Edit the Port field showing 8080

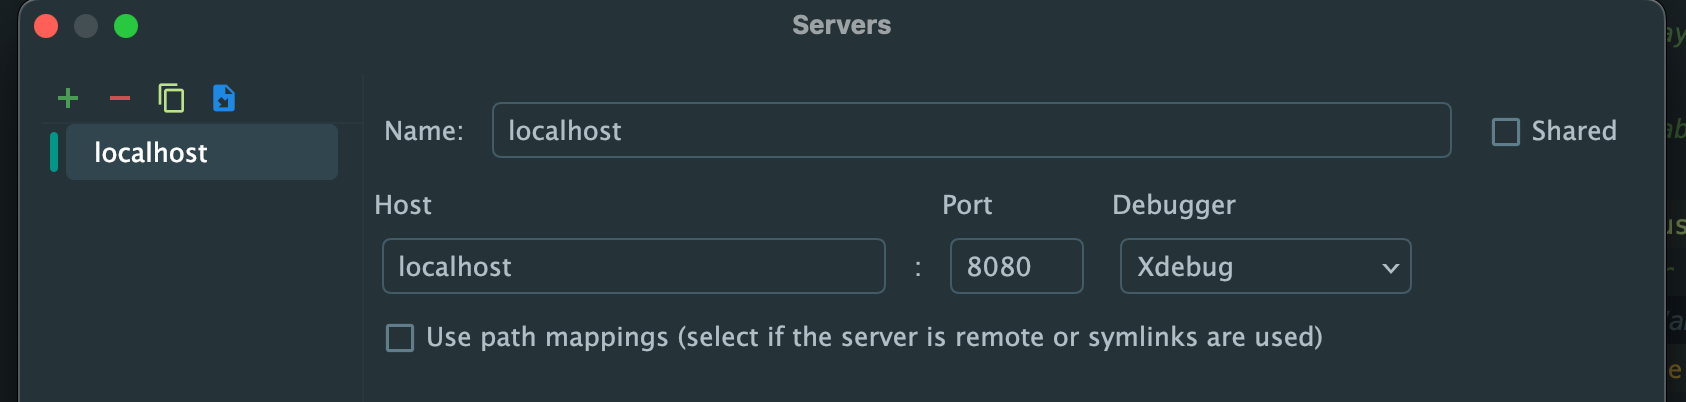click(1015, 266)
